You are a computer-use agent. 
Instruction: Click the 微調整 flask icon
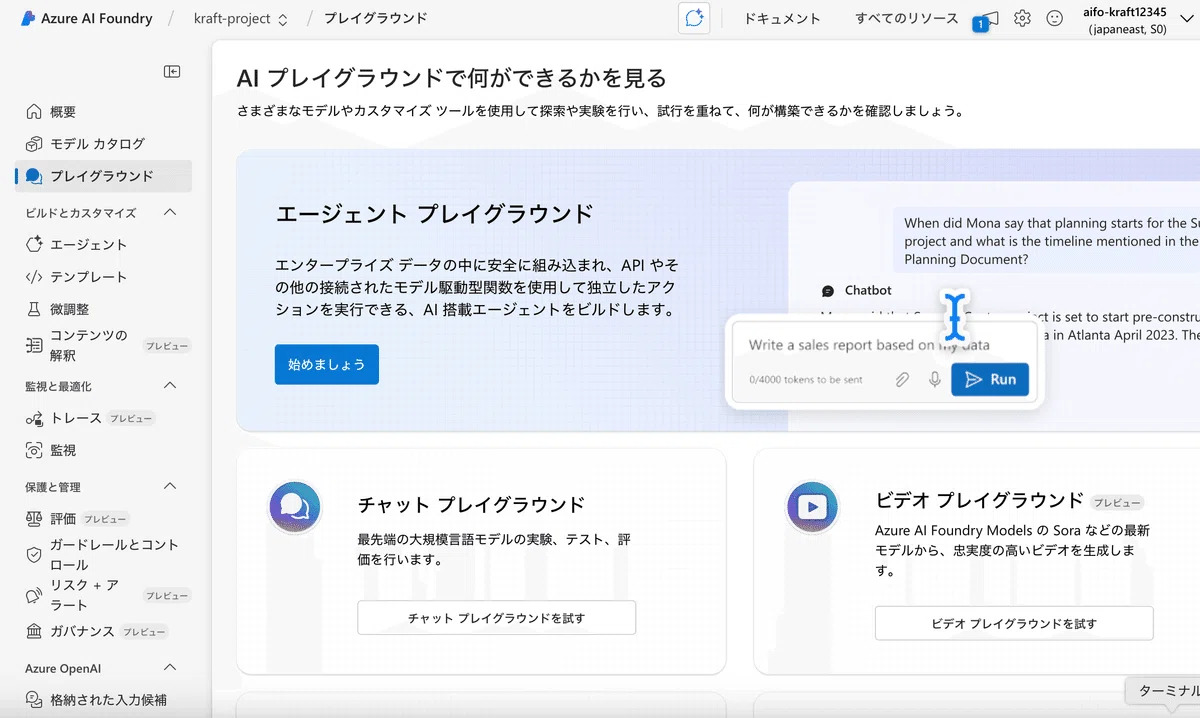(34, 309)
